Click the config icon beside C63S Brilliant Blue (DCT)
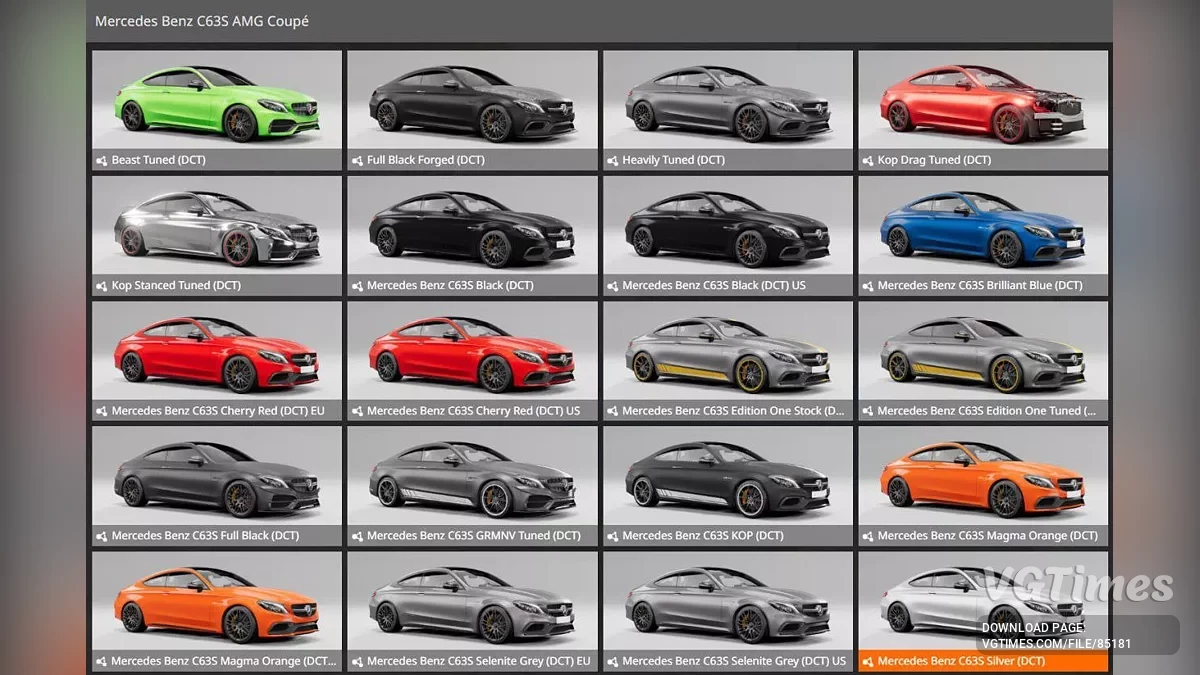The image size is (1200, 675). tap(868, 286)
